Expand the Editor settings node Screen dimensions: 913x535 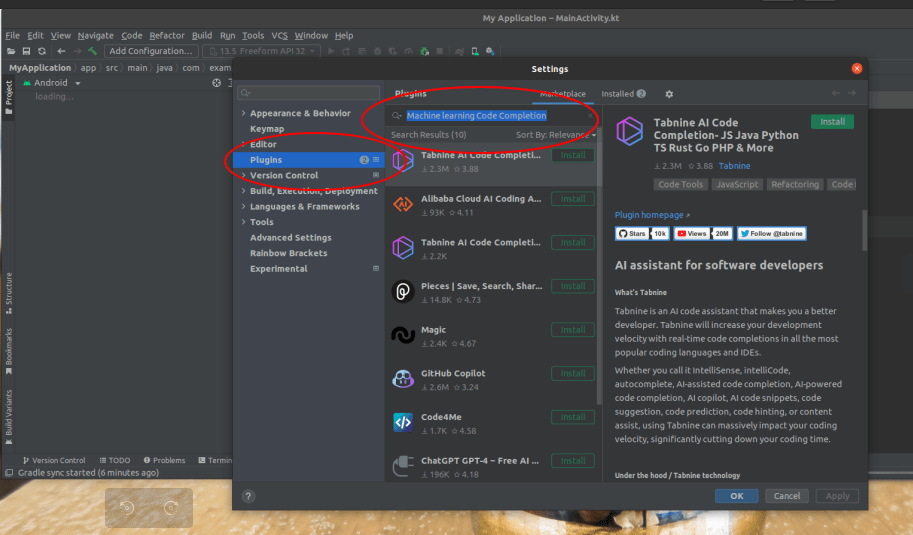click(x=243, y=144)
